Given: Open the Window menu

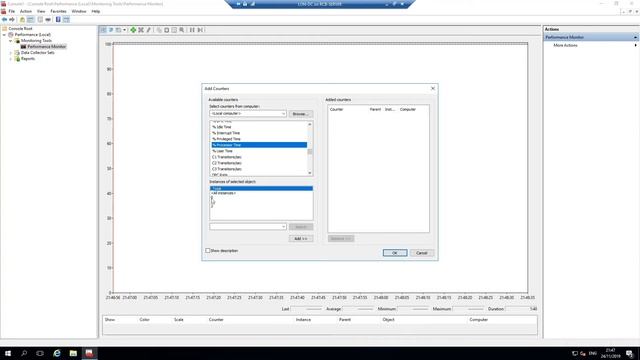Looking at the screenshot, I should 79,11.
